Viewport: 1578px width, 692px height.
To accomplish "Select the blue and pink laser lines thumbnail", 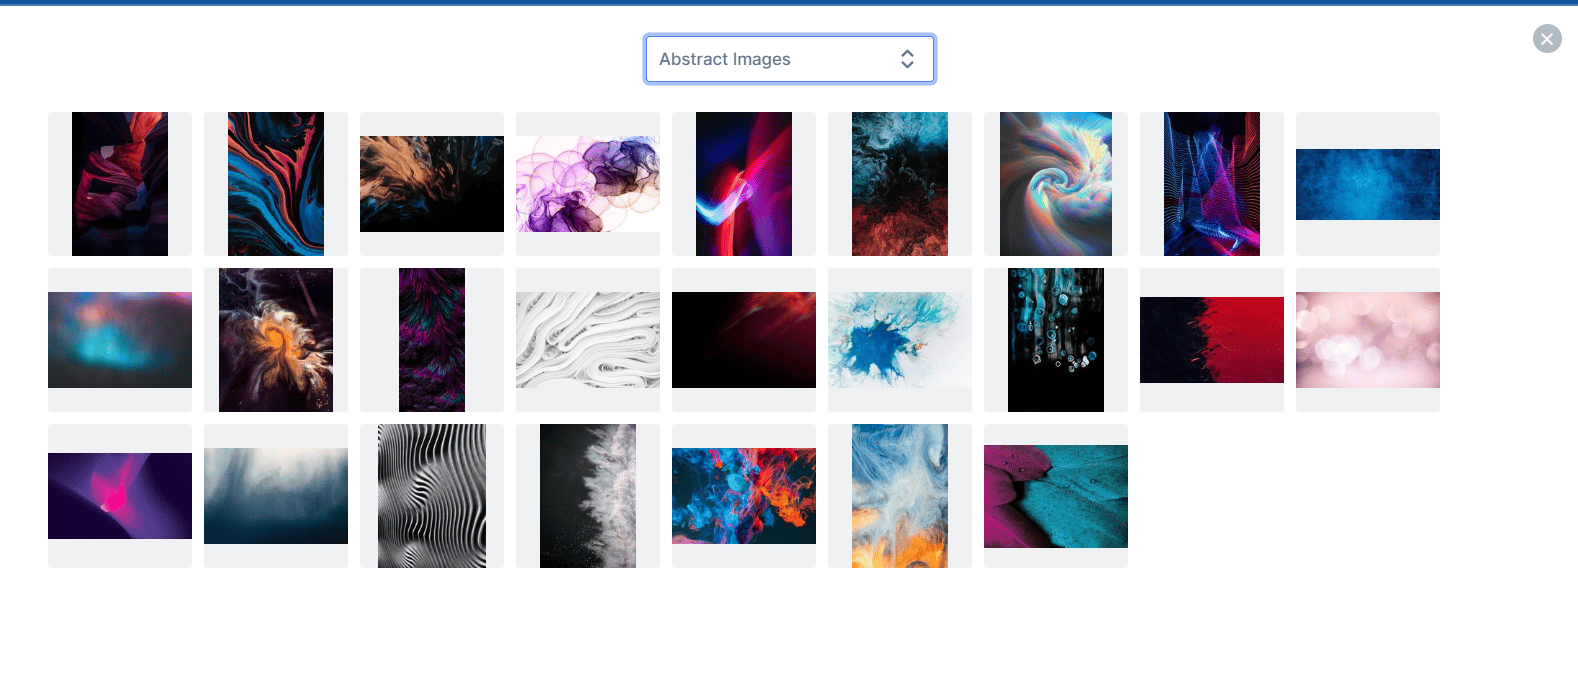I will (1212, 184).
